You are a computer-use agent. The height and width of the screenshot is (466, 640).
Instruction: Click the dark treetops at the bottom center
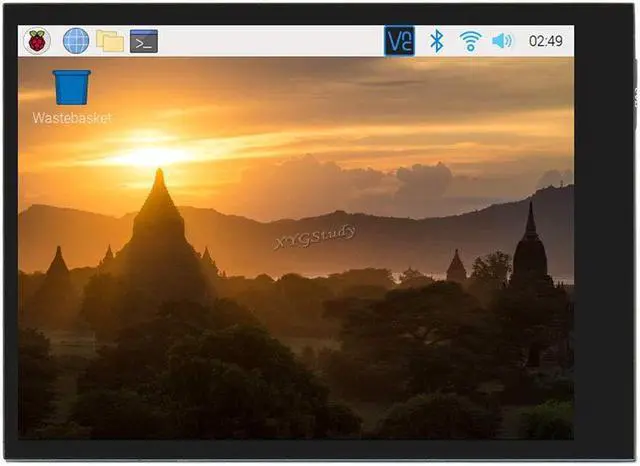pos(300,400)
